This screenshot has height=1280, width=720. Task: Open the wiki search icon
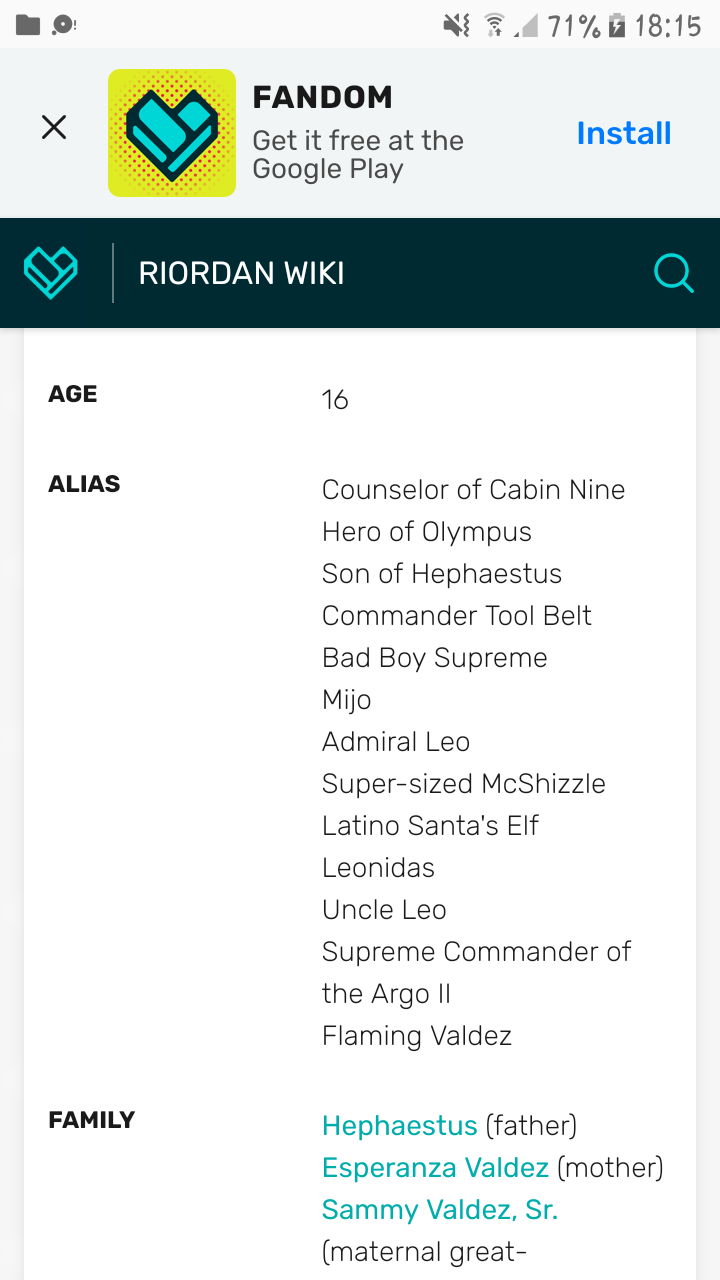(674, 272)
